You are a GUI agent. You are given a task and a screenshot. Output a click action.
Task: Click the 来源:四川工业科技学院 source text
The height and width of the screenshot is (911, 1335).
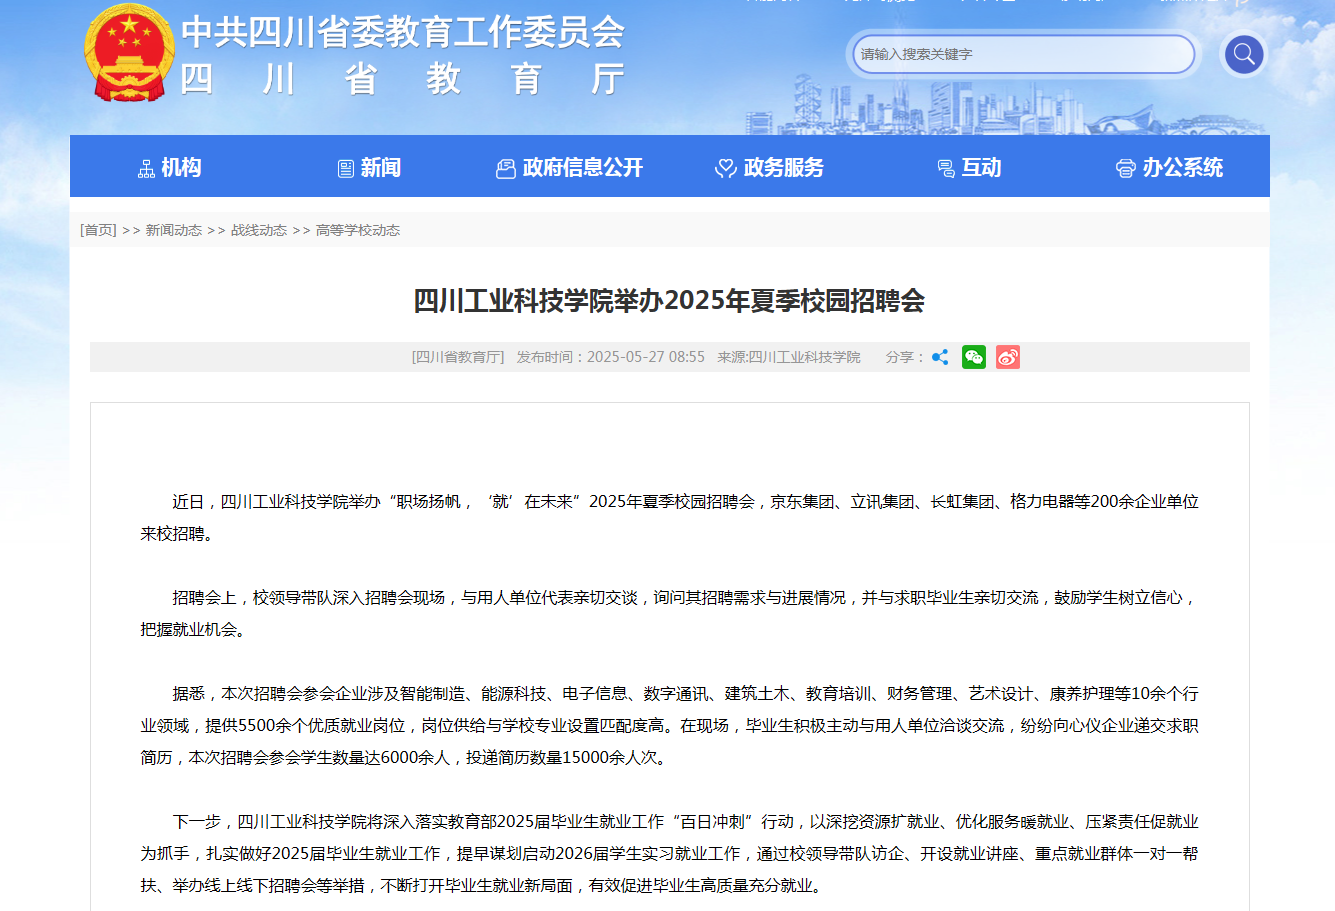tap(788, 357)
